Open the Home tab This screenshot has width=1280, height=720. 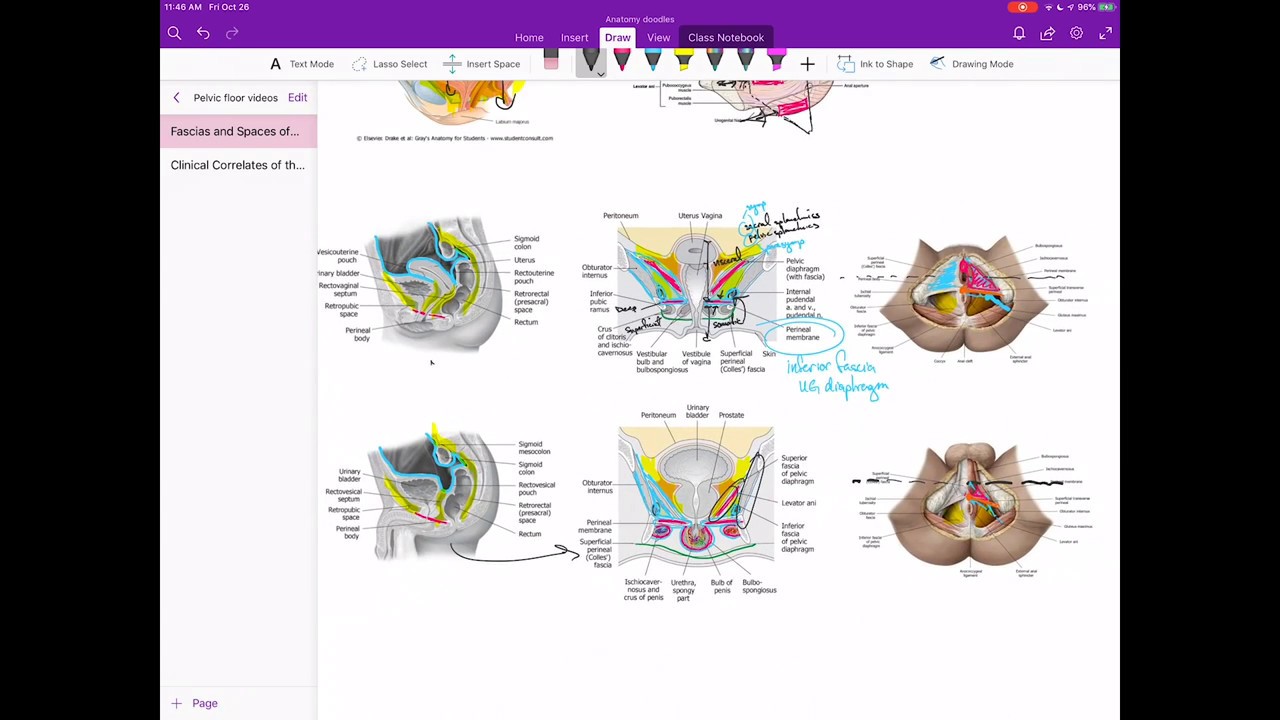[529, 38]
